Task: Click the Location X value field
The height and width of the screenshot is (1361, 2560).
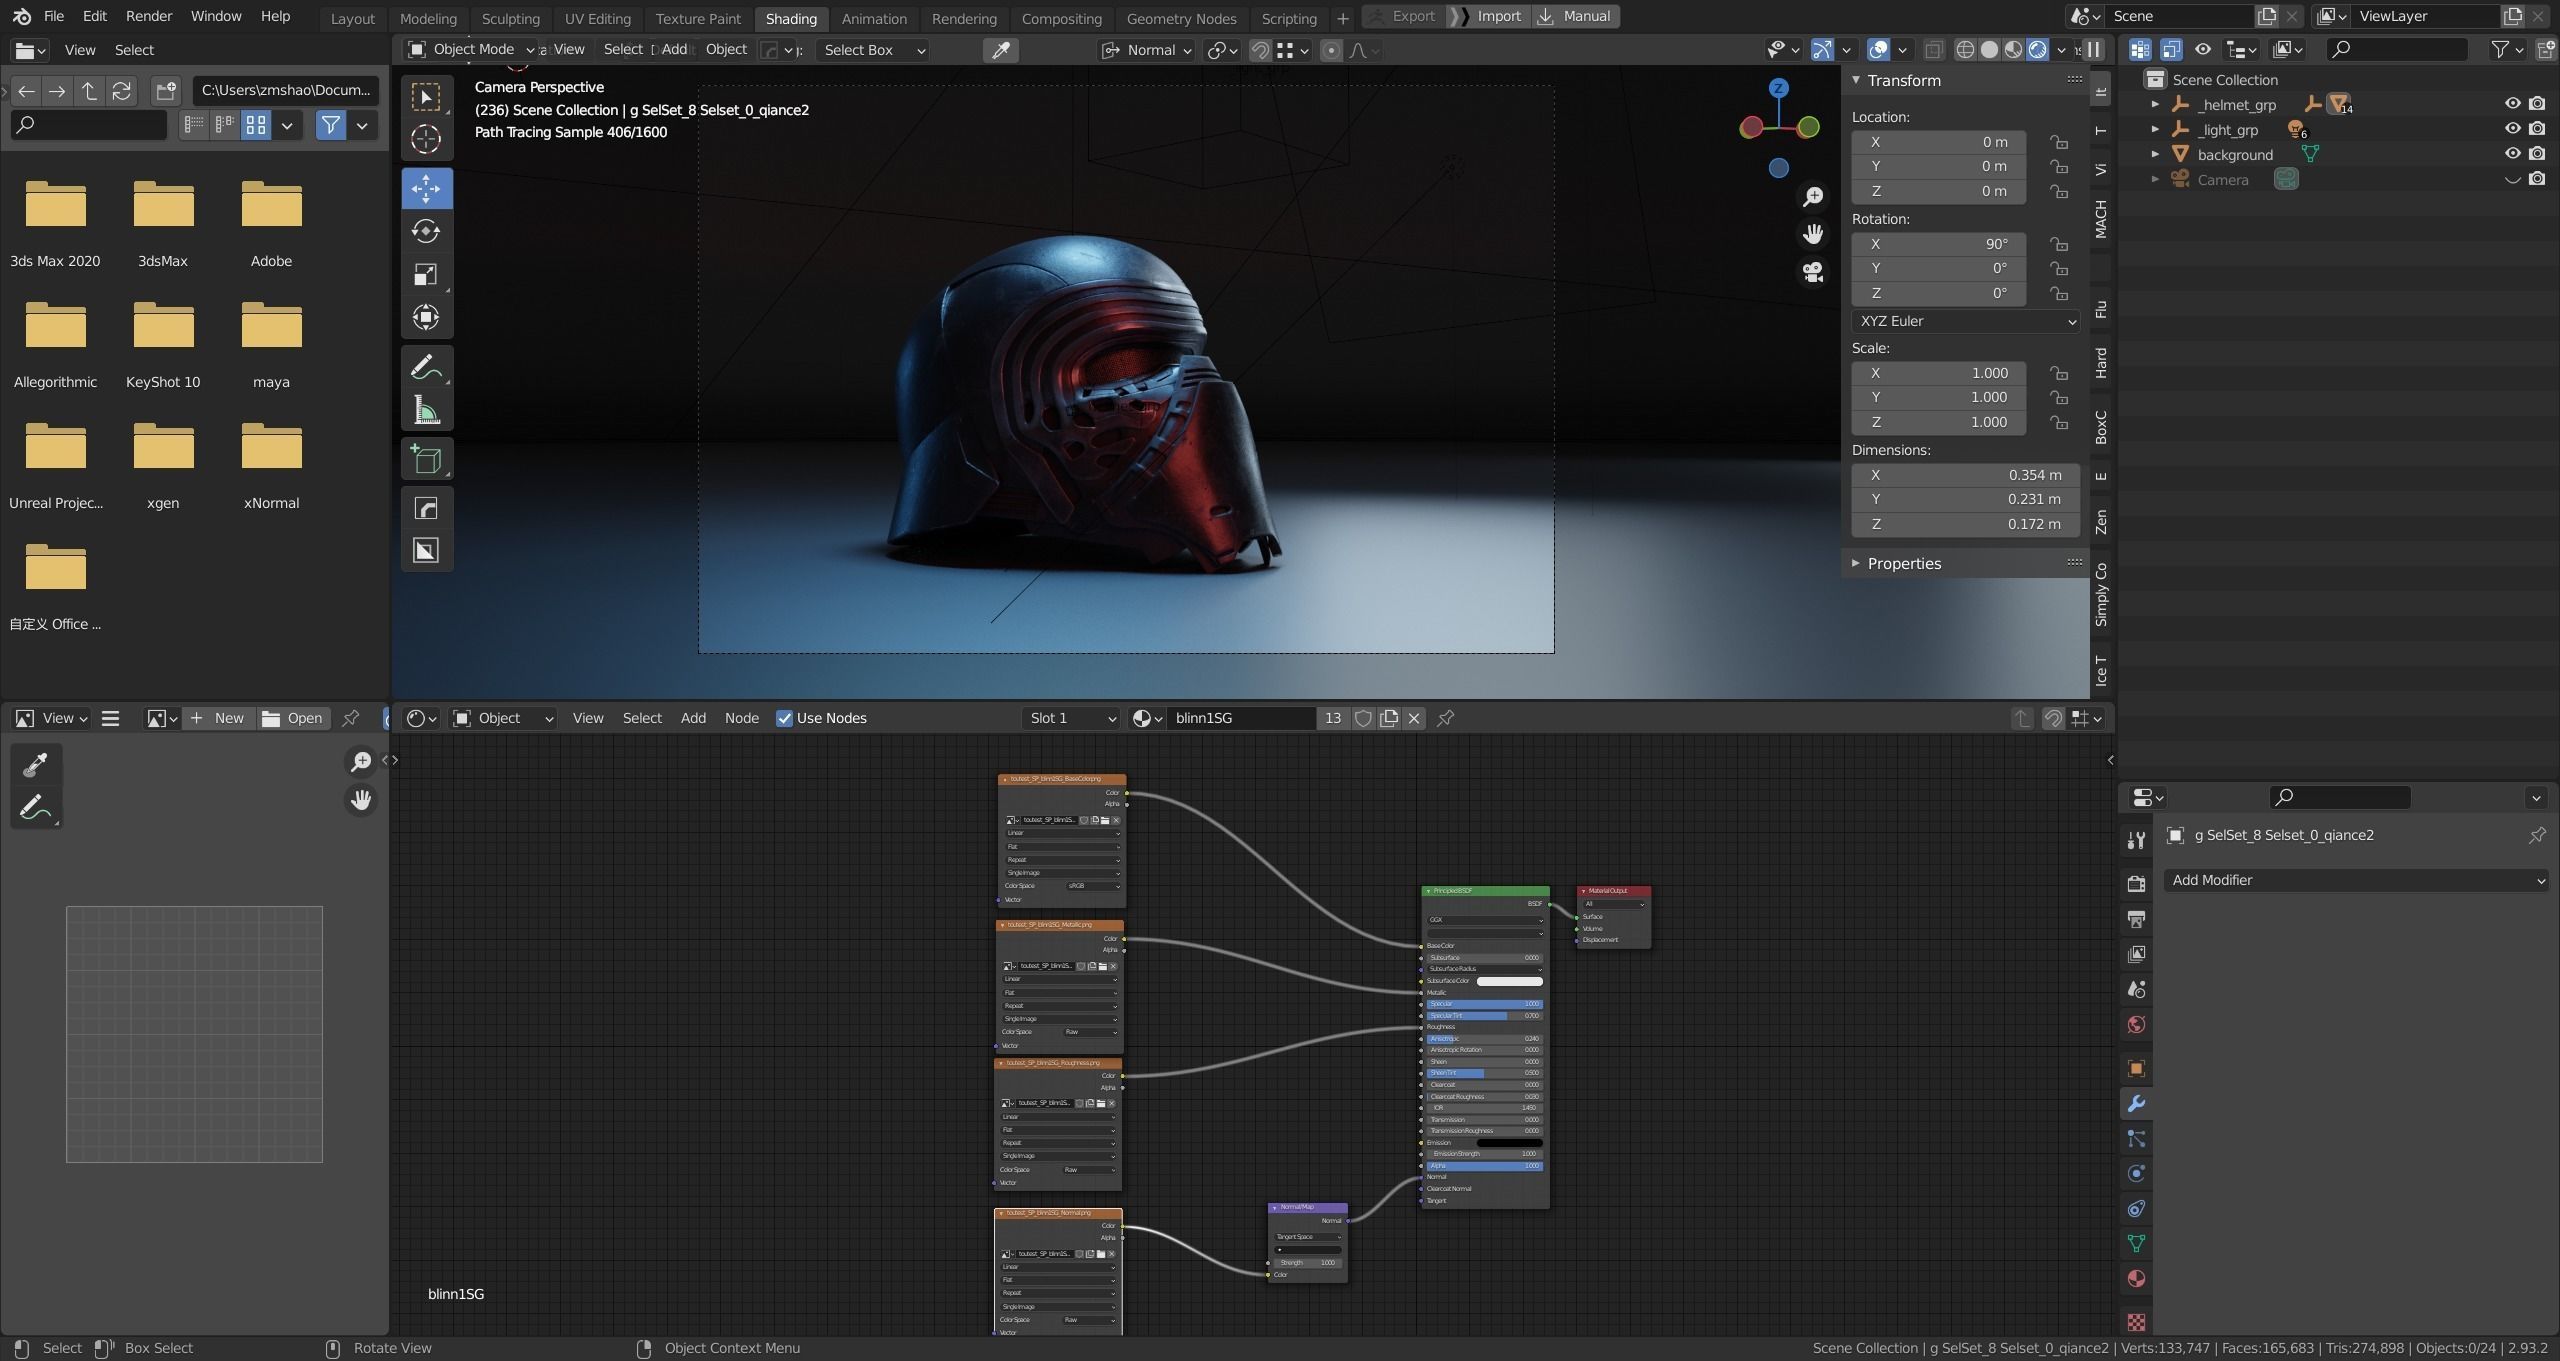Action: 1938,142
